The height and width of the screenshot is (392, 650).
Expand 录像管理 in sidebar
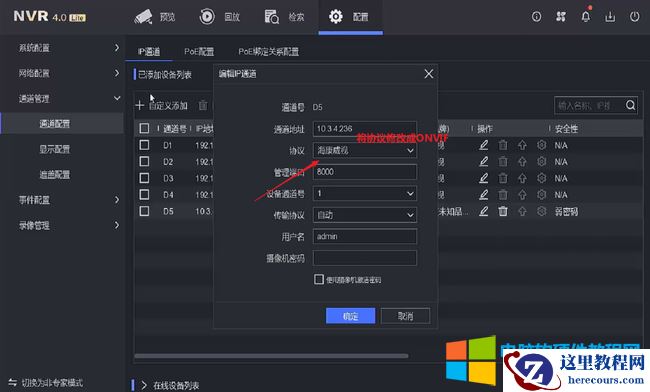coord(62,225)
